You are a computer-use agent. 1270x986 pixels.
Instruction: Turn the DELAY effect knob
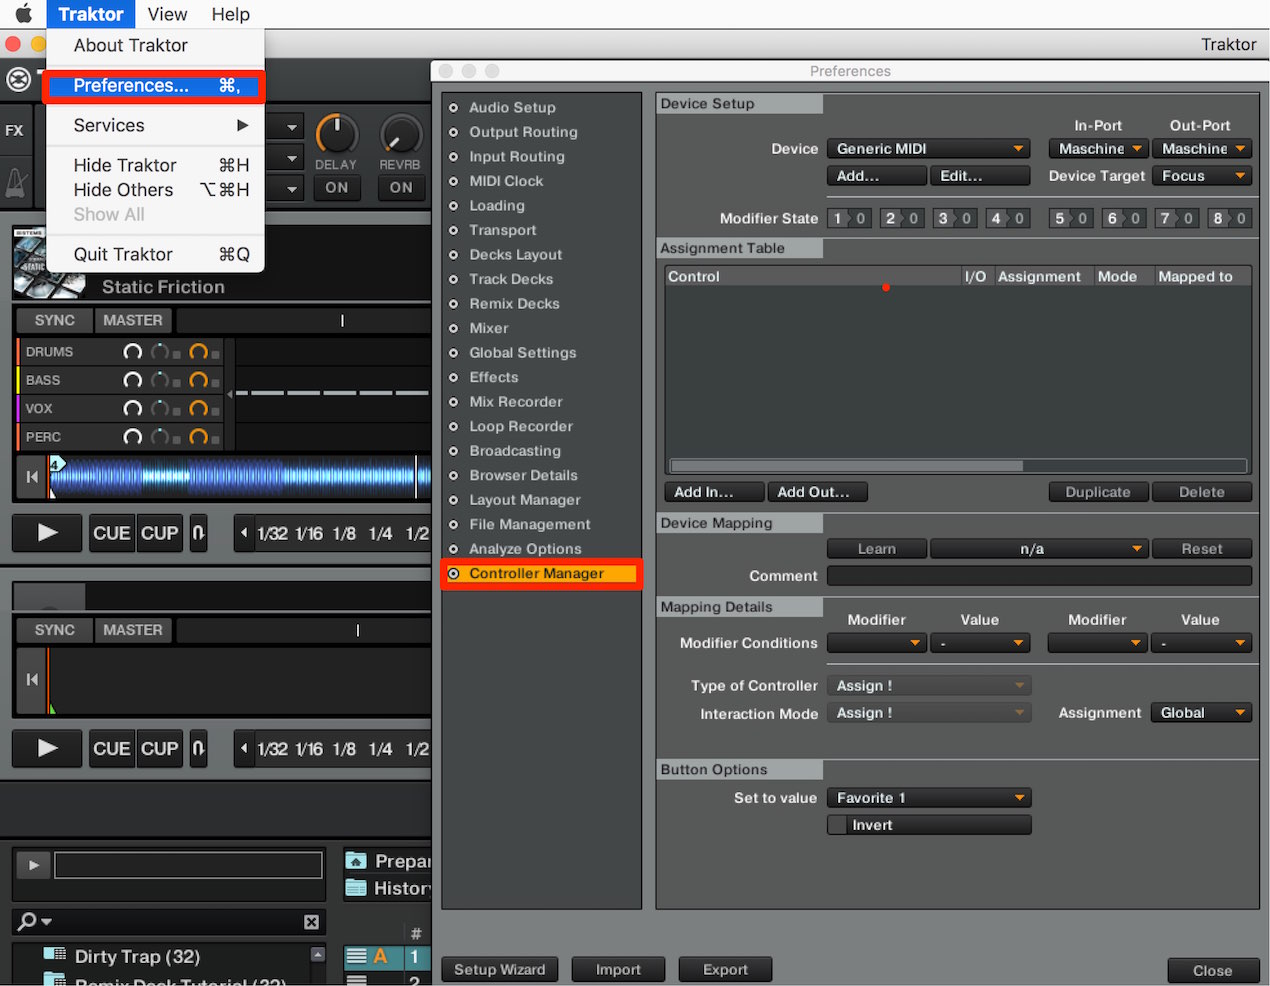pyautogui.click(x=336, y=134)
